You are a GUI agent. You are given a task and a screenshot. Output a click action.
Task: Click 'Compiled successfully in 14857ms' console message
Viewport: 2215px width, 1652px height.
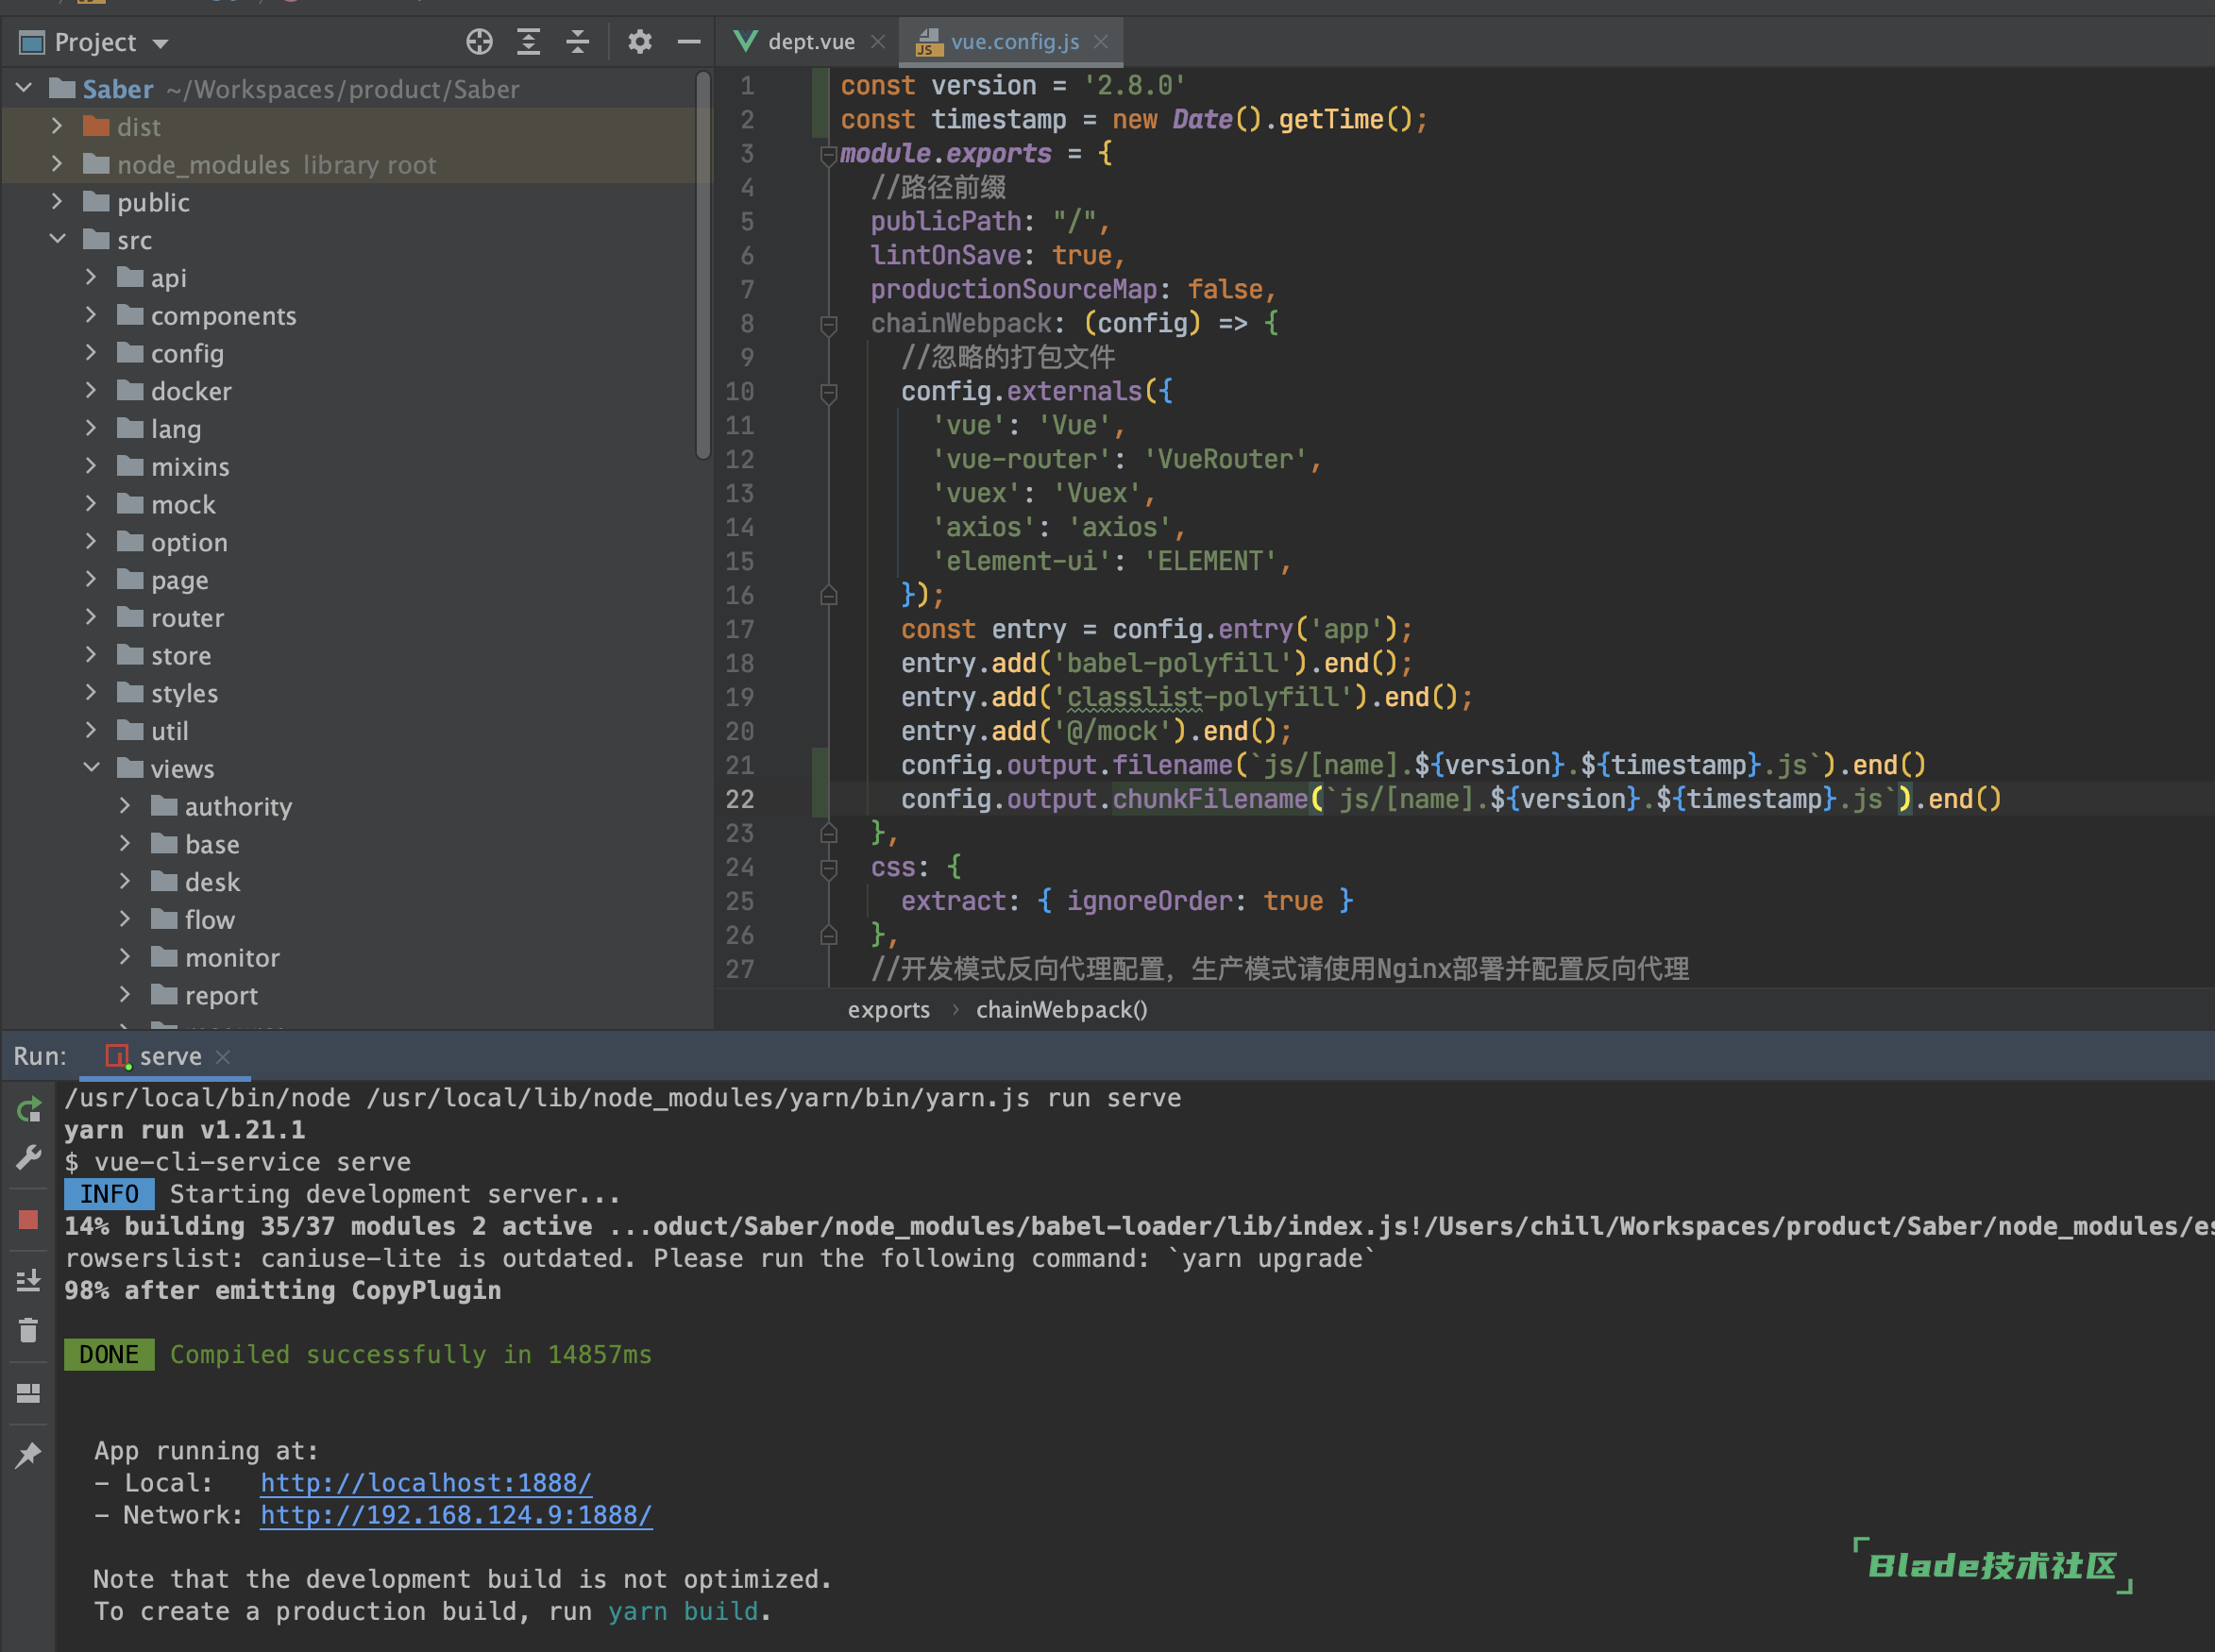tap(410, 1355)
